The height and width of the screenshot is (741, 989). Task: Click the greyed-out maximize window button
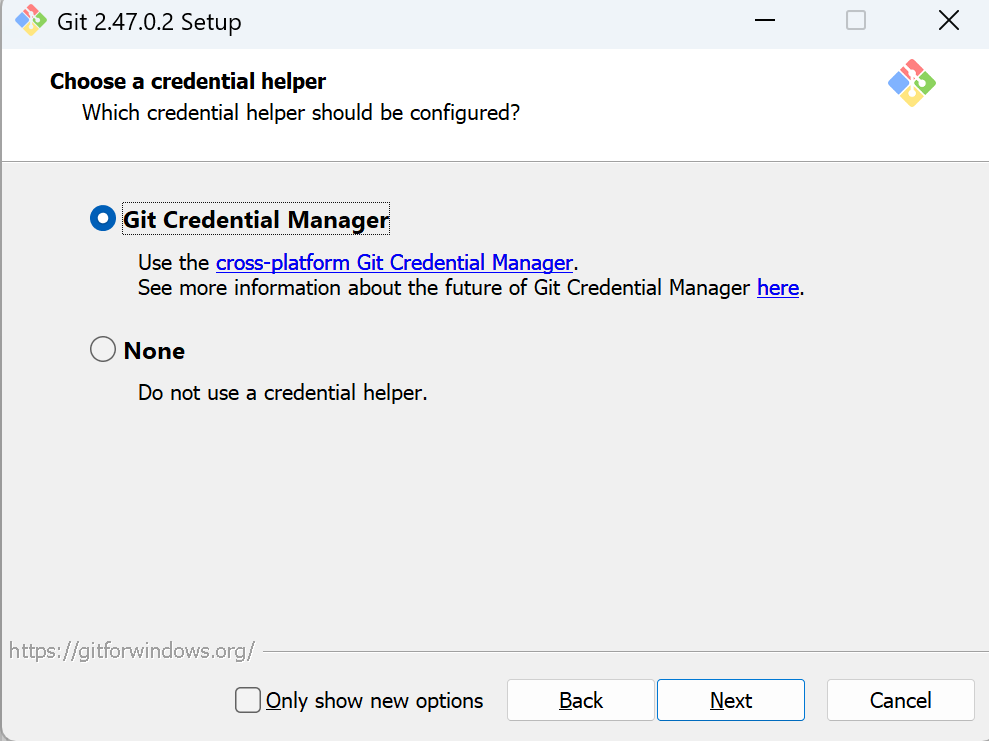coord(856,21)
